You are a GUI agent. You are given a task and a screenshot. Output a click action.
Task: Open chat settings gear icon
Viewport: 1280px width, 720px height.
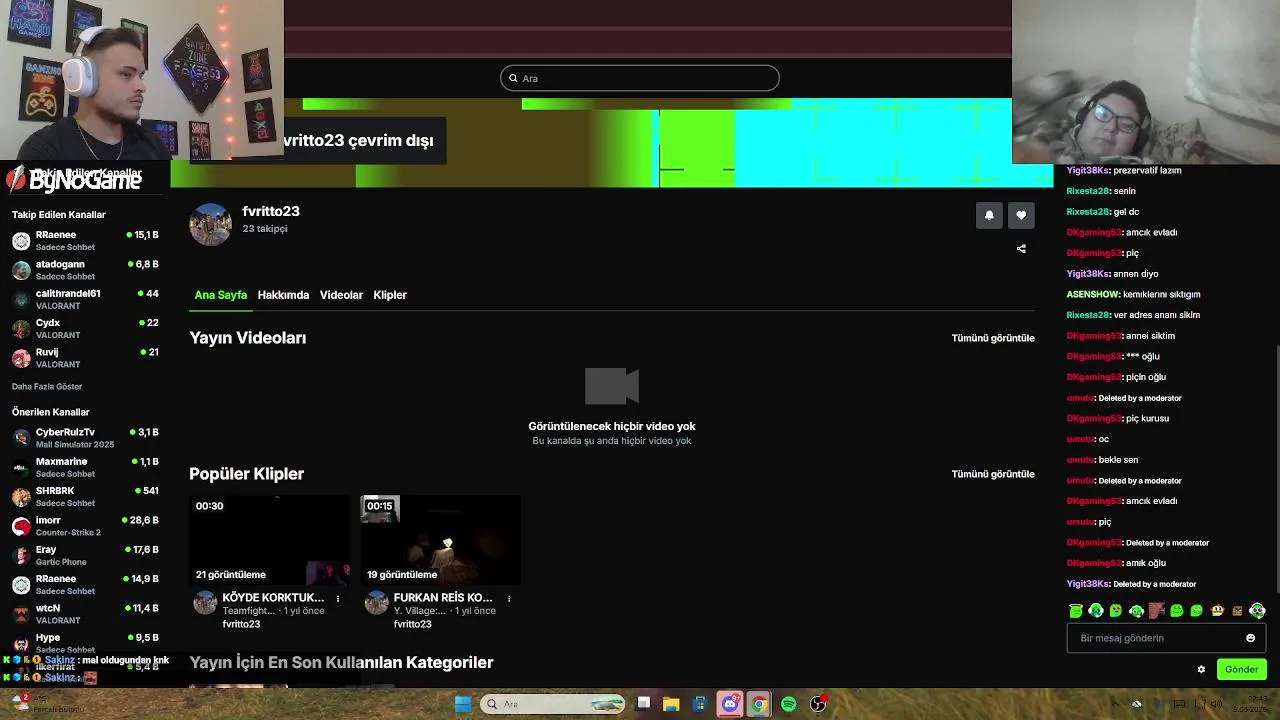1201,670
